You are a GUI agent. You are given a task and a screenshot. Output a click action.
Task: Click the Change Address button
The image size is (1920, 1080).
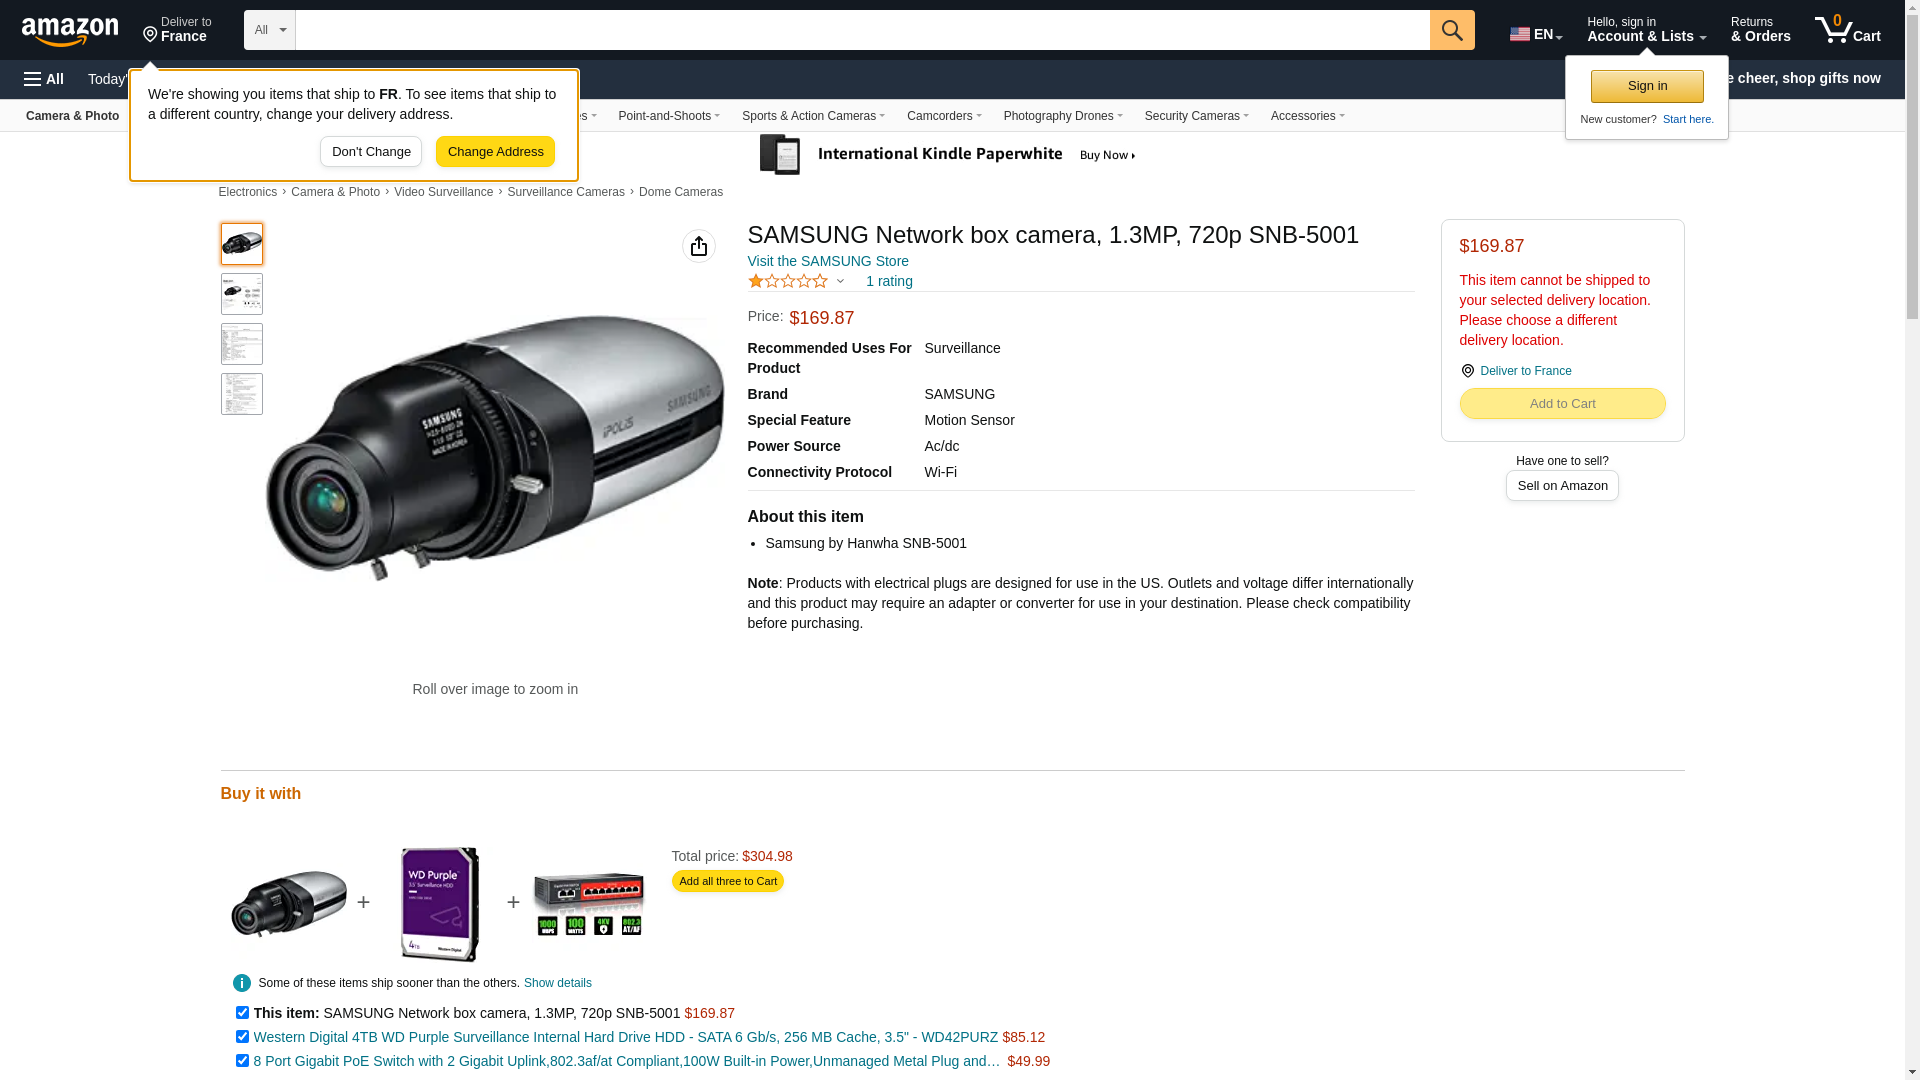coord(495,152)
